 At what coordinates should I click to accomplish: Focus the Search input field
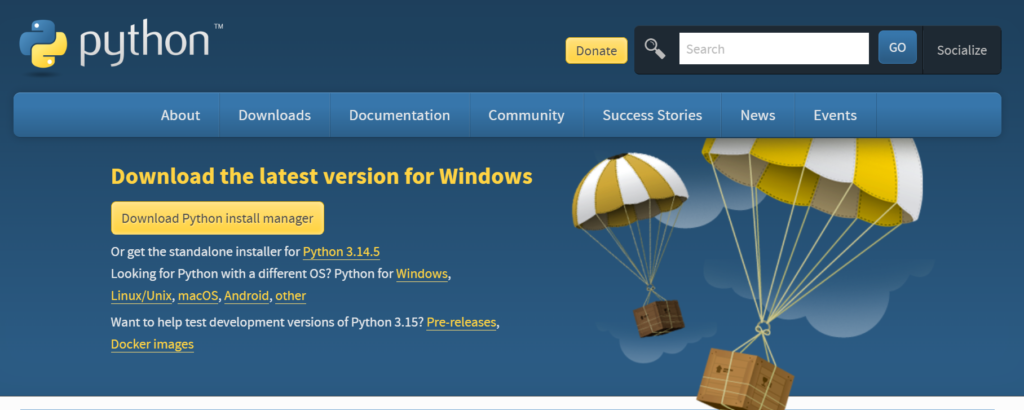pyautogui.click(x=774, y=49)
